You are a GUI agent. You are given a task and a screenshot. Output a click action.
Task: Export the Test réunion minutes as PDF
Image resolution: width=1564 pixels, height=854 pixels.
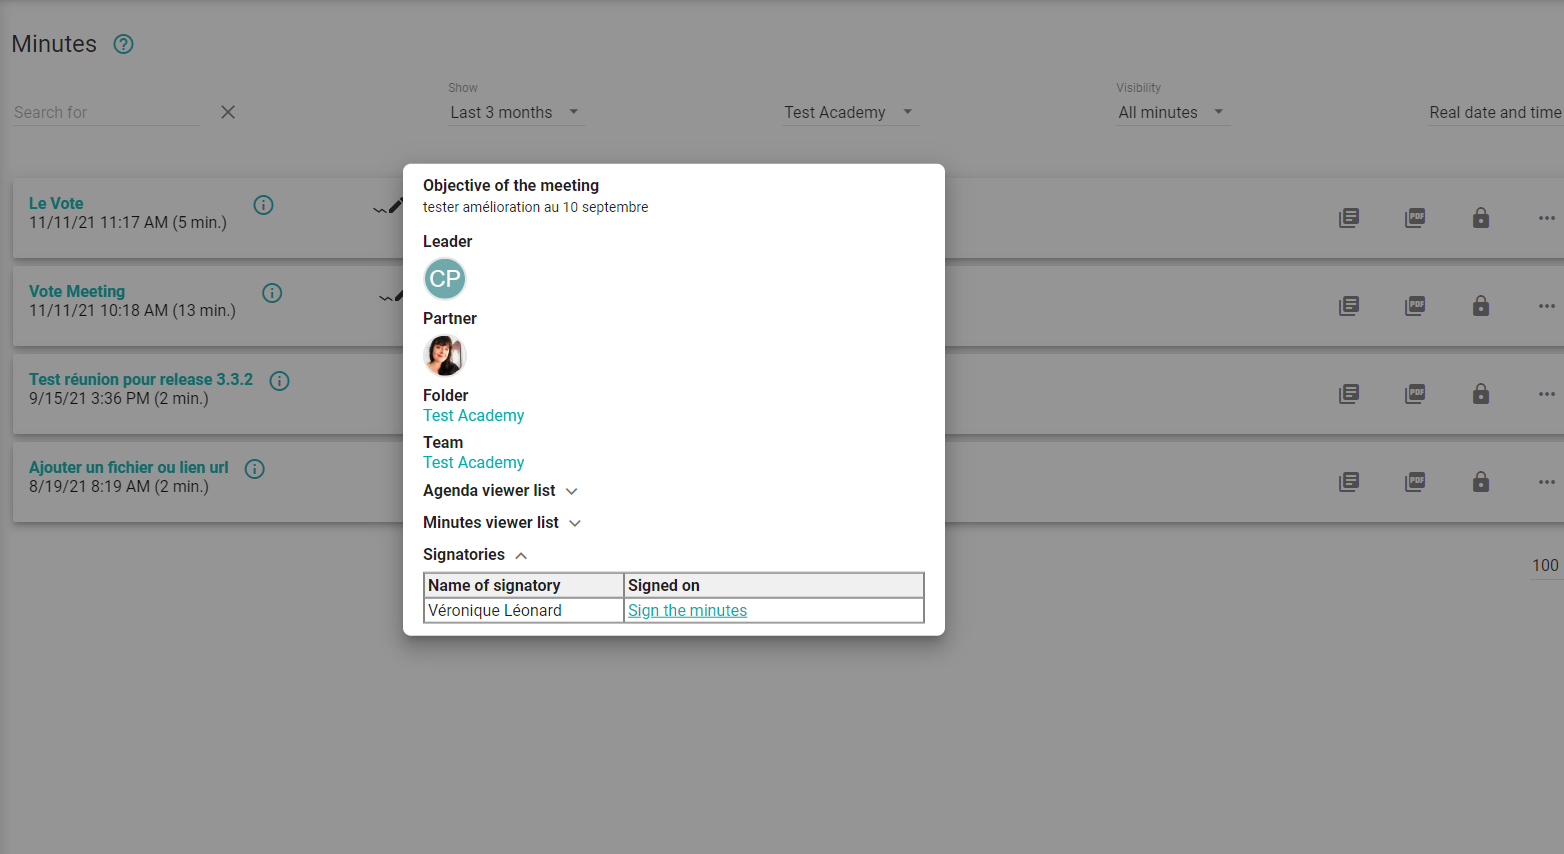1415,394
